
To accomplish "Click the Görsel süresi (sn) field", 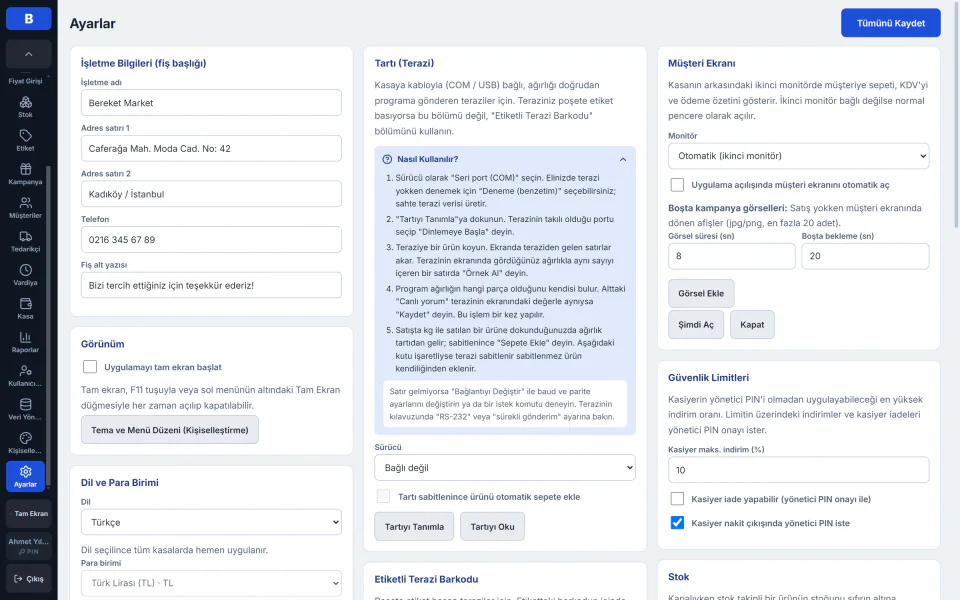I will 732,256.
